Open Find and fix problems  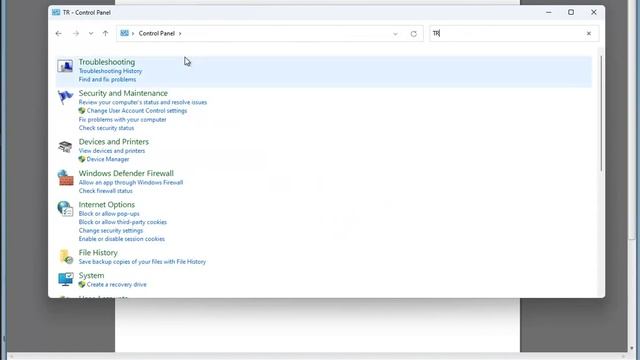[107, 80]
